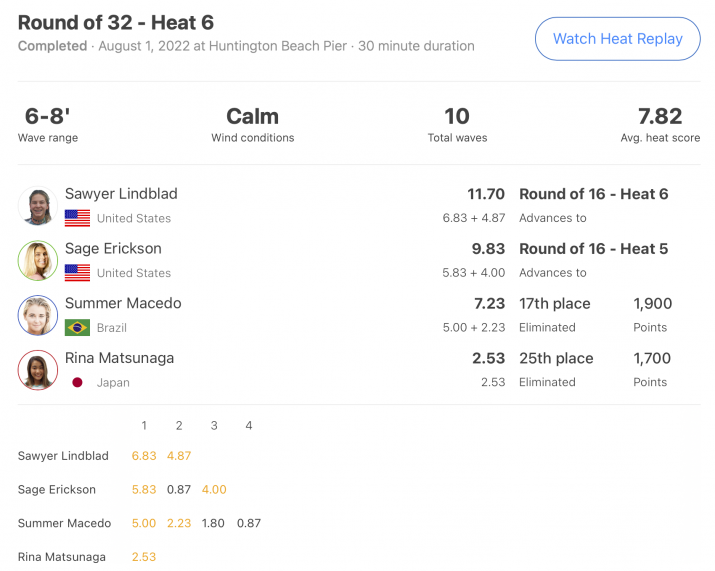Click the Japan flag icon

click(x=78, y=382)
